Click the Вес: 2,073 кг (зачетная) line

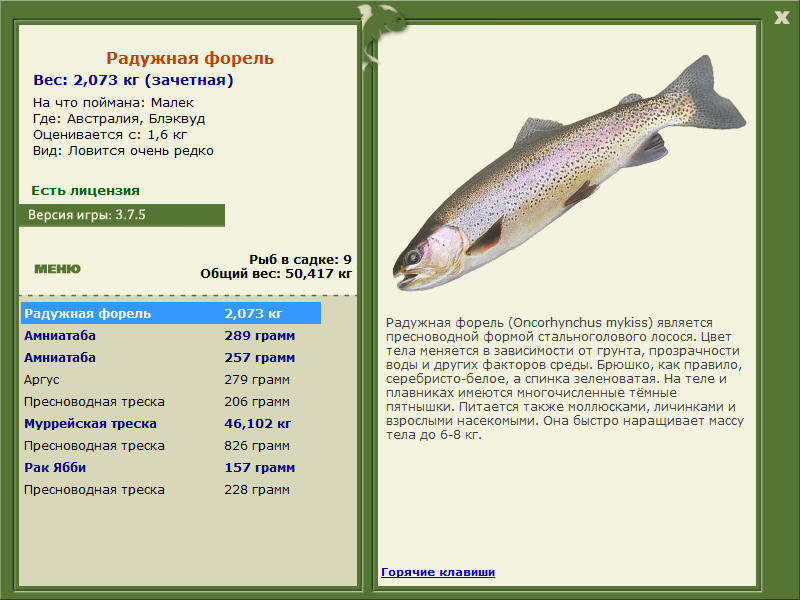click(x=133, y=80)
